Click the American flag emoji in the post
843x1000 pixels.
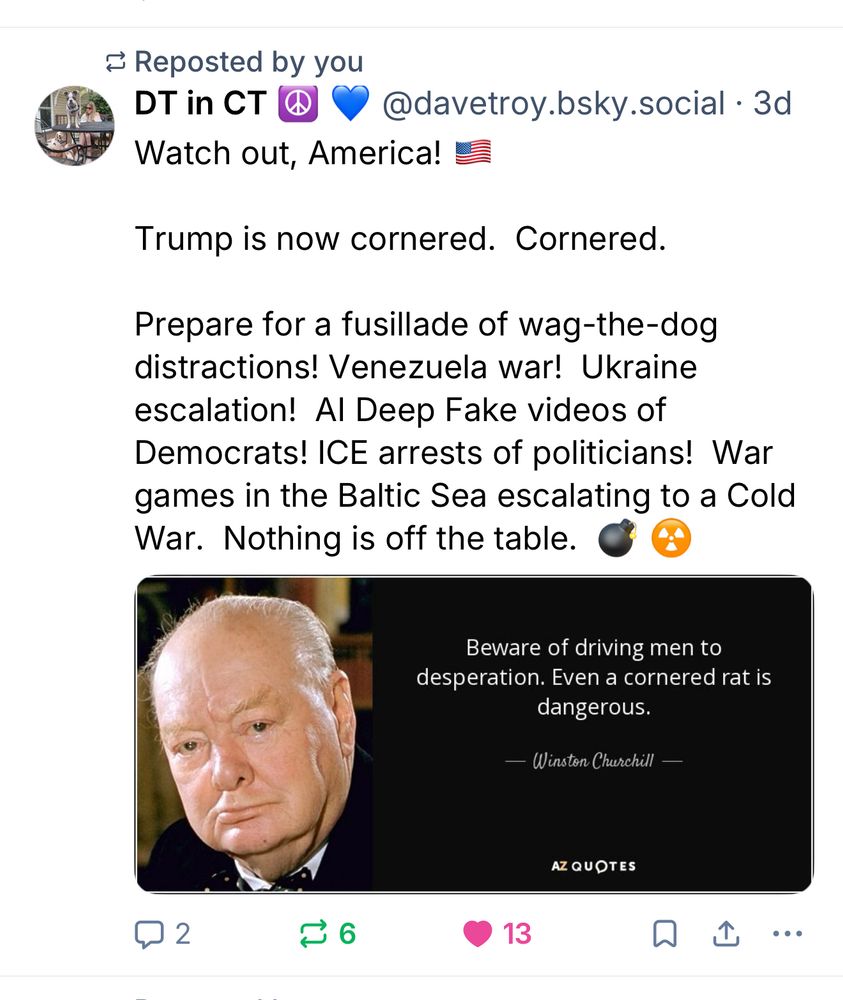coord(473,153)
